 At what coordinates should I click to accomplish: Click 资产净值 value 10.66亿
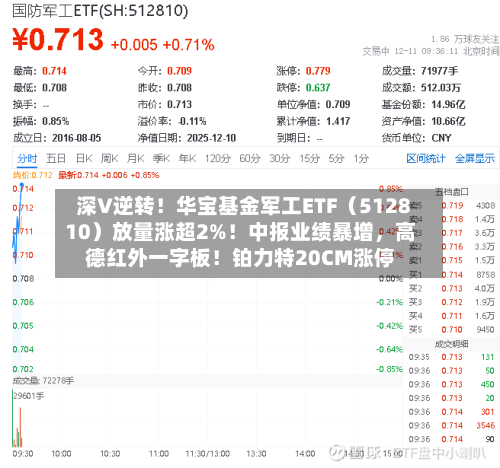(x=448, y=121)
